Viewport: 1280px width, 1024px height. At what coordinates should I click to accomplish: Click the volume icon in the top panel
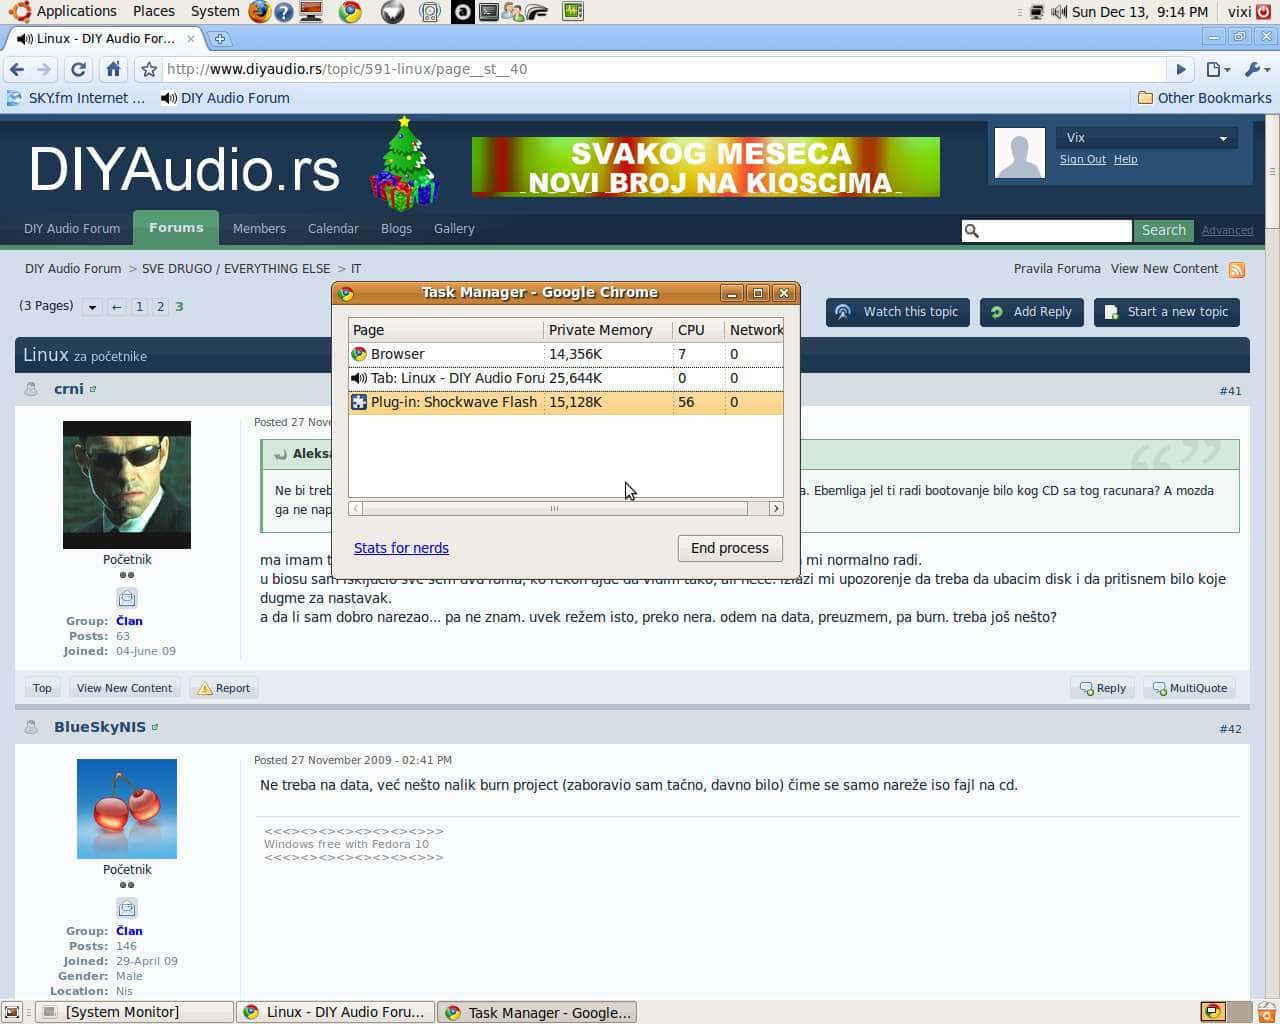[1058, 12]
